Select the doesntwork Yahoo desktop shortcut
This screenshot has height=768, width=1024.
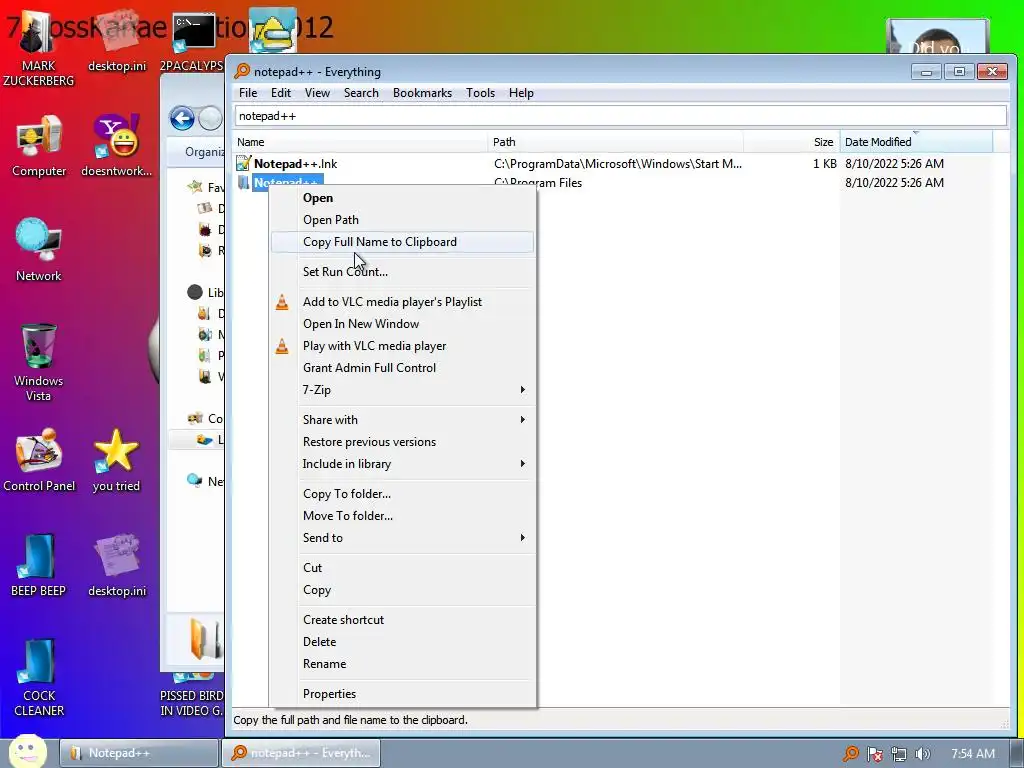pyautogui.click(x=116, y=146)
